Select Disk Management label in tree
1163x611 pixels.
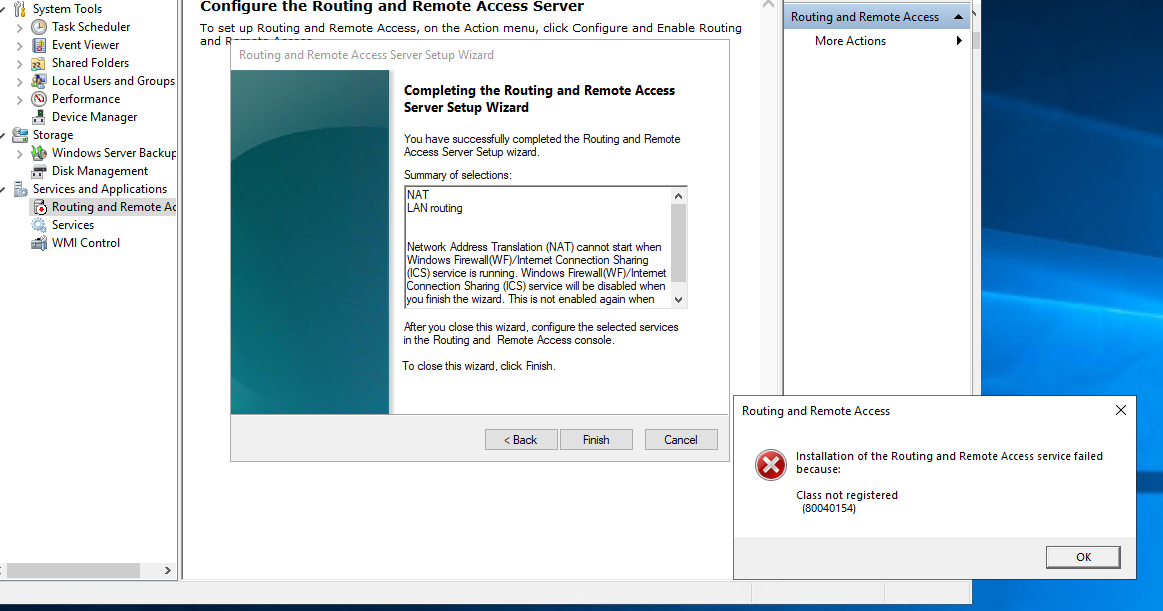click(99, 171)
